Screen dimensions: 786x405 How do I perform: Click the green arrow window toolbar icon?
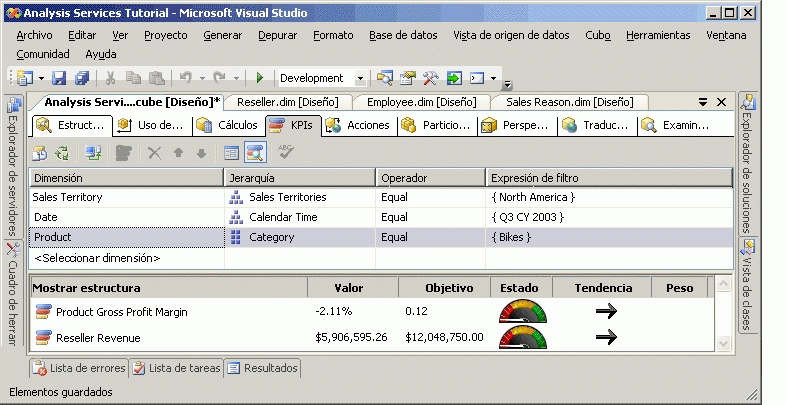(x=454, y=78)
